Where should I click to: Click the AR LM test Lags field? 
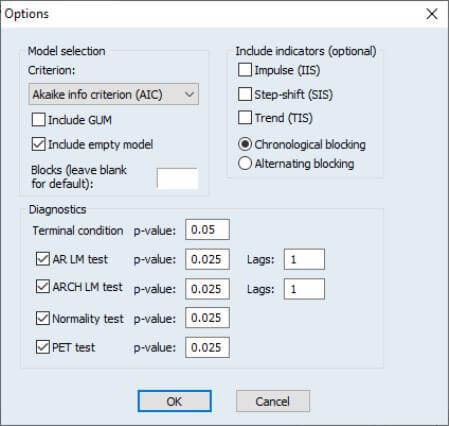coord(304,259)
